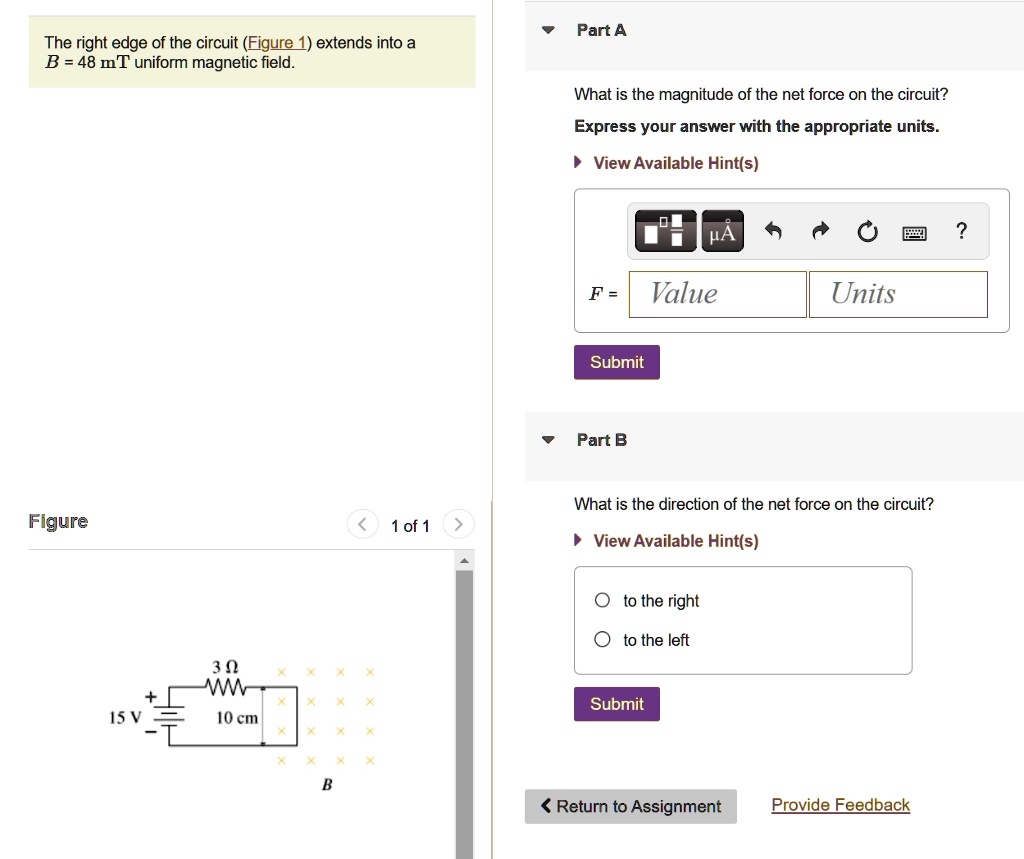Click the redo arrow icon
Viewport: 1024px width, 859px height.
click(819, 230)
